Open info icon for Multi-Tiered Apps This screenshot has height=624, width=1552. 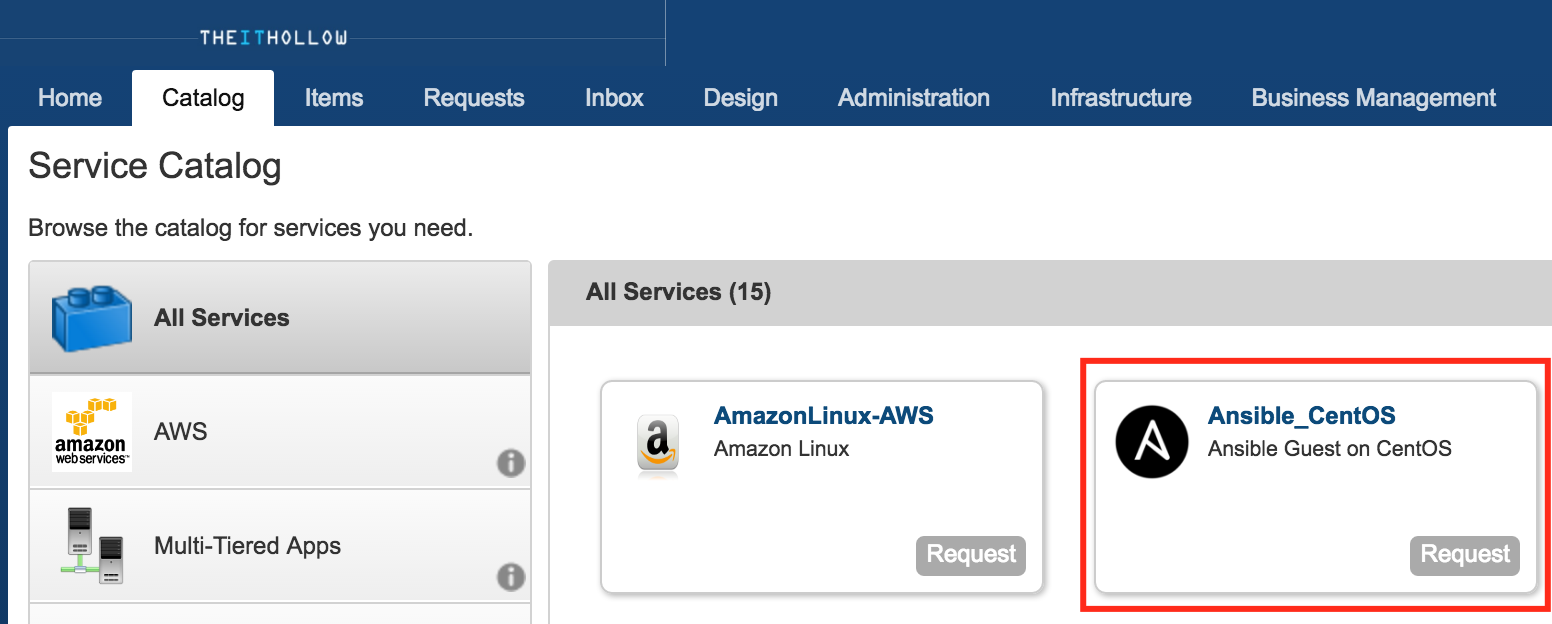(x=511, y=577)
